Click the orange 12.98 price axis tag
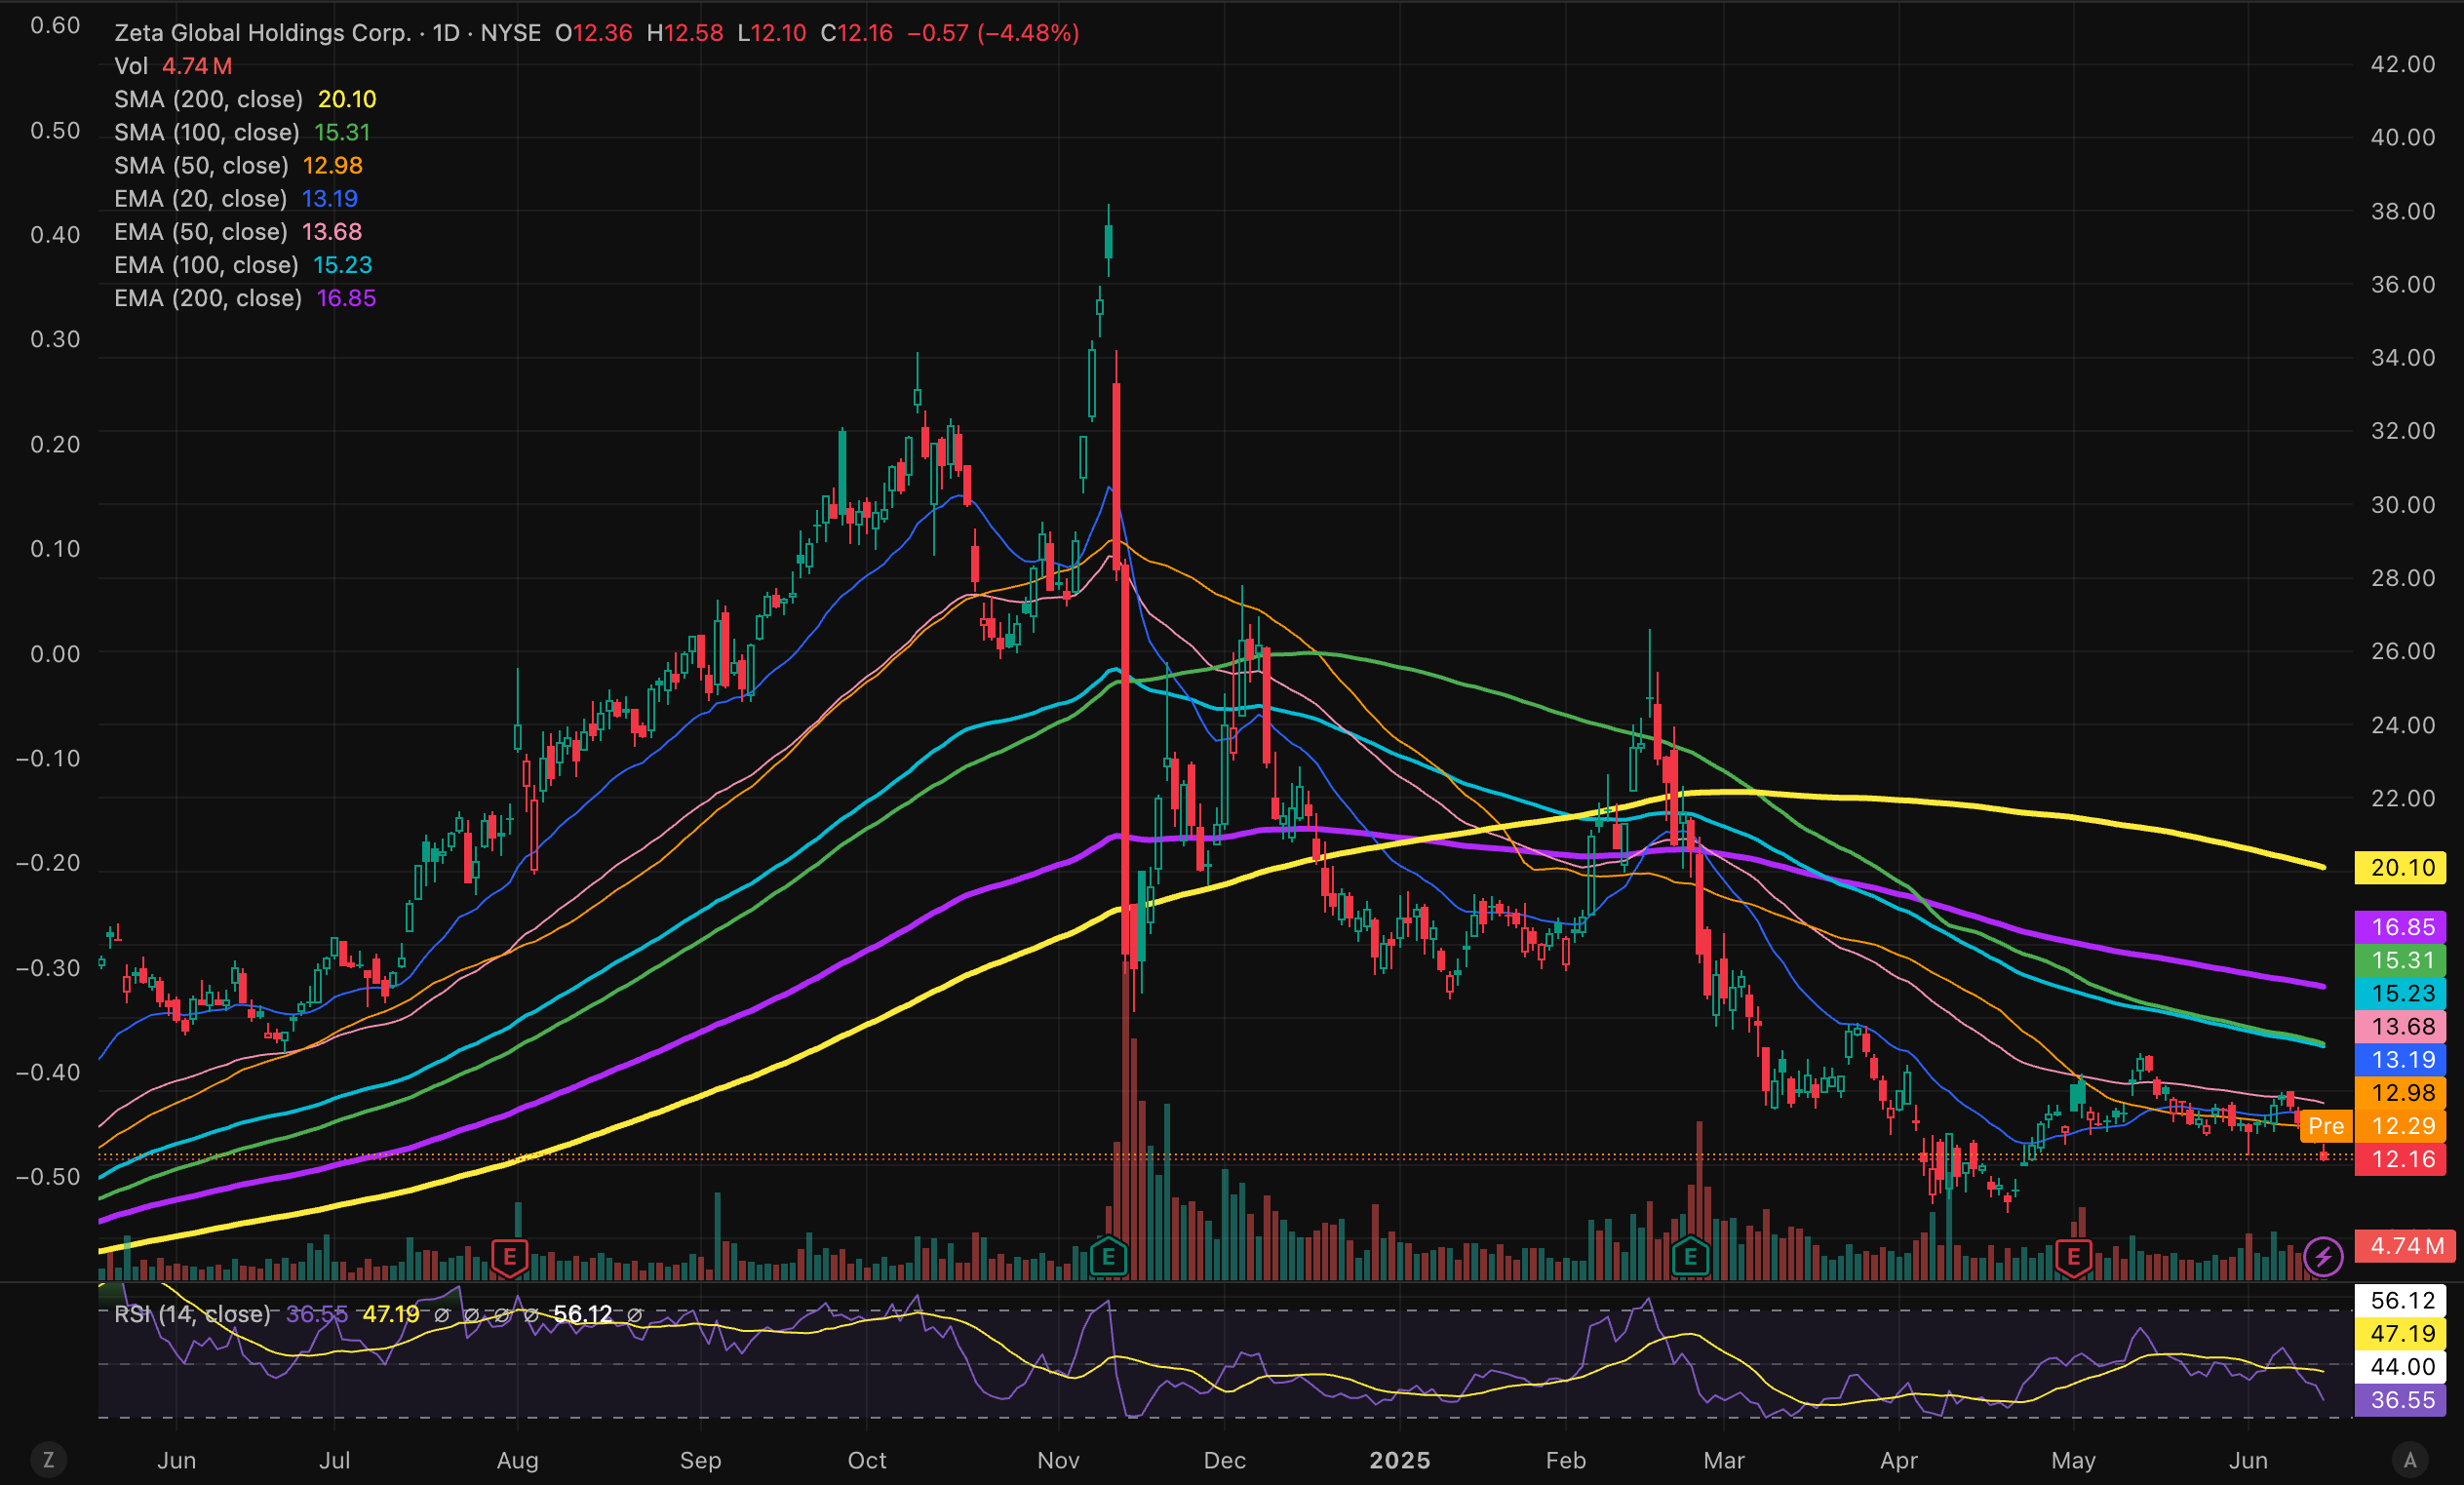The image size is (2464, 1485). [2401, 1092]
